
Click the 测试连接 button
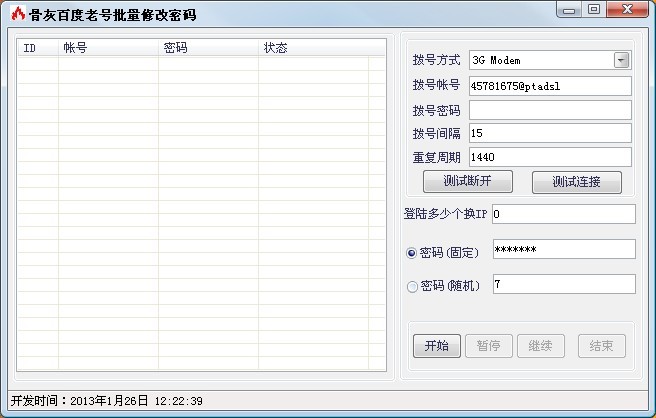tap(577, 182)
